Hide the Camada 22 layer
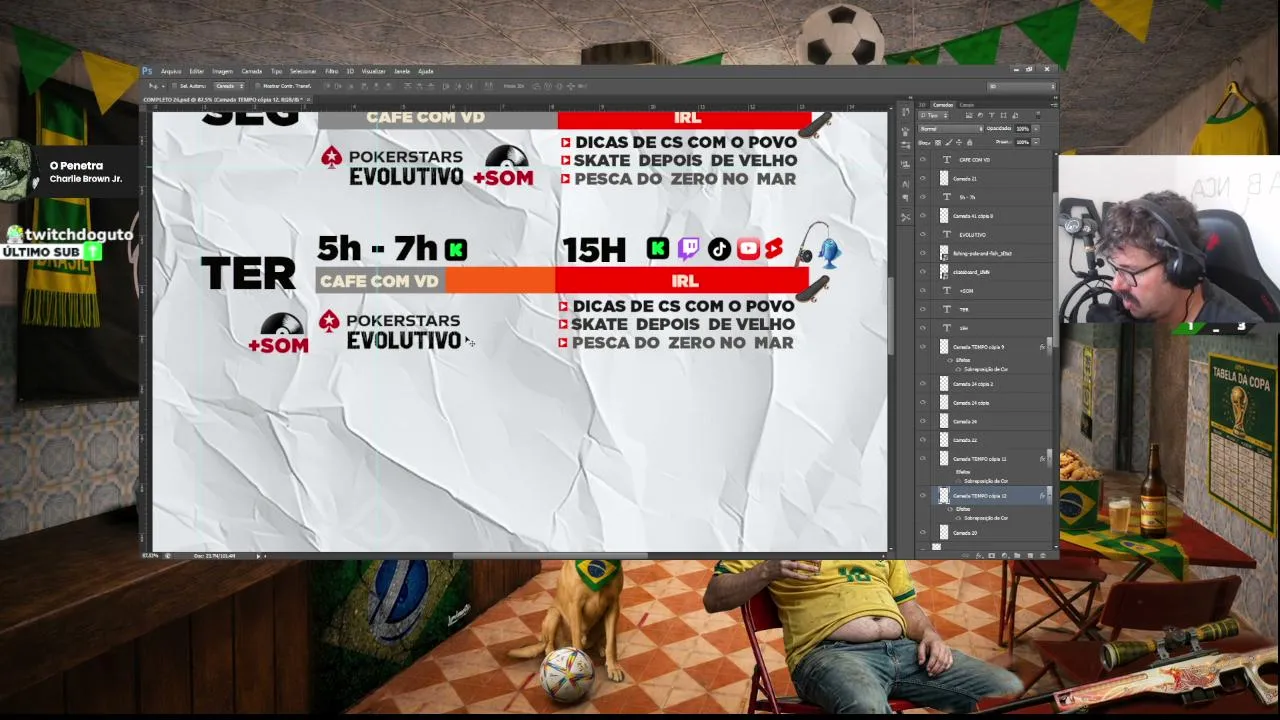The height and width of the screenshot is (720, 1280). coord(923,440)
